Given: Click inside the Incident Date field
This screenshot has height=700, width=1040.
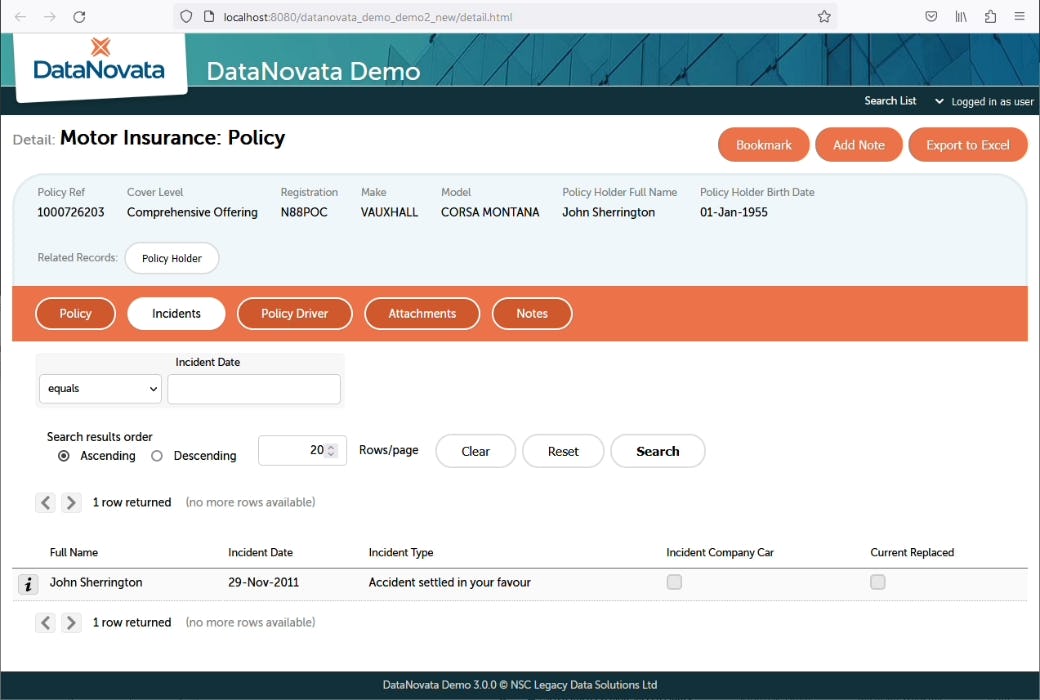Looking at the screenshot, I should coord(253,389).
